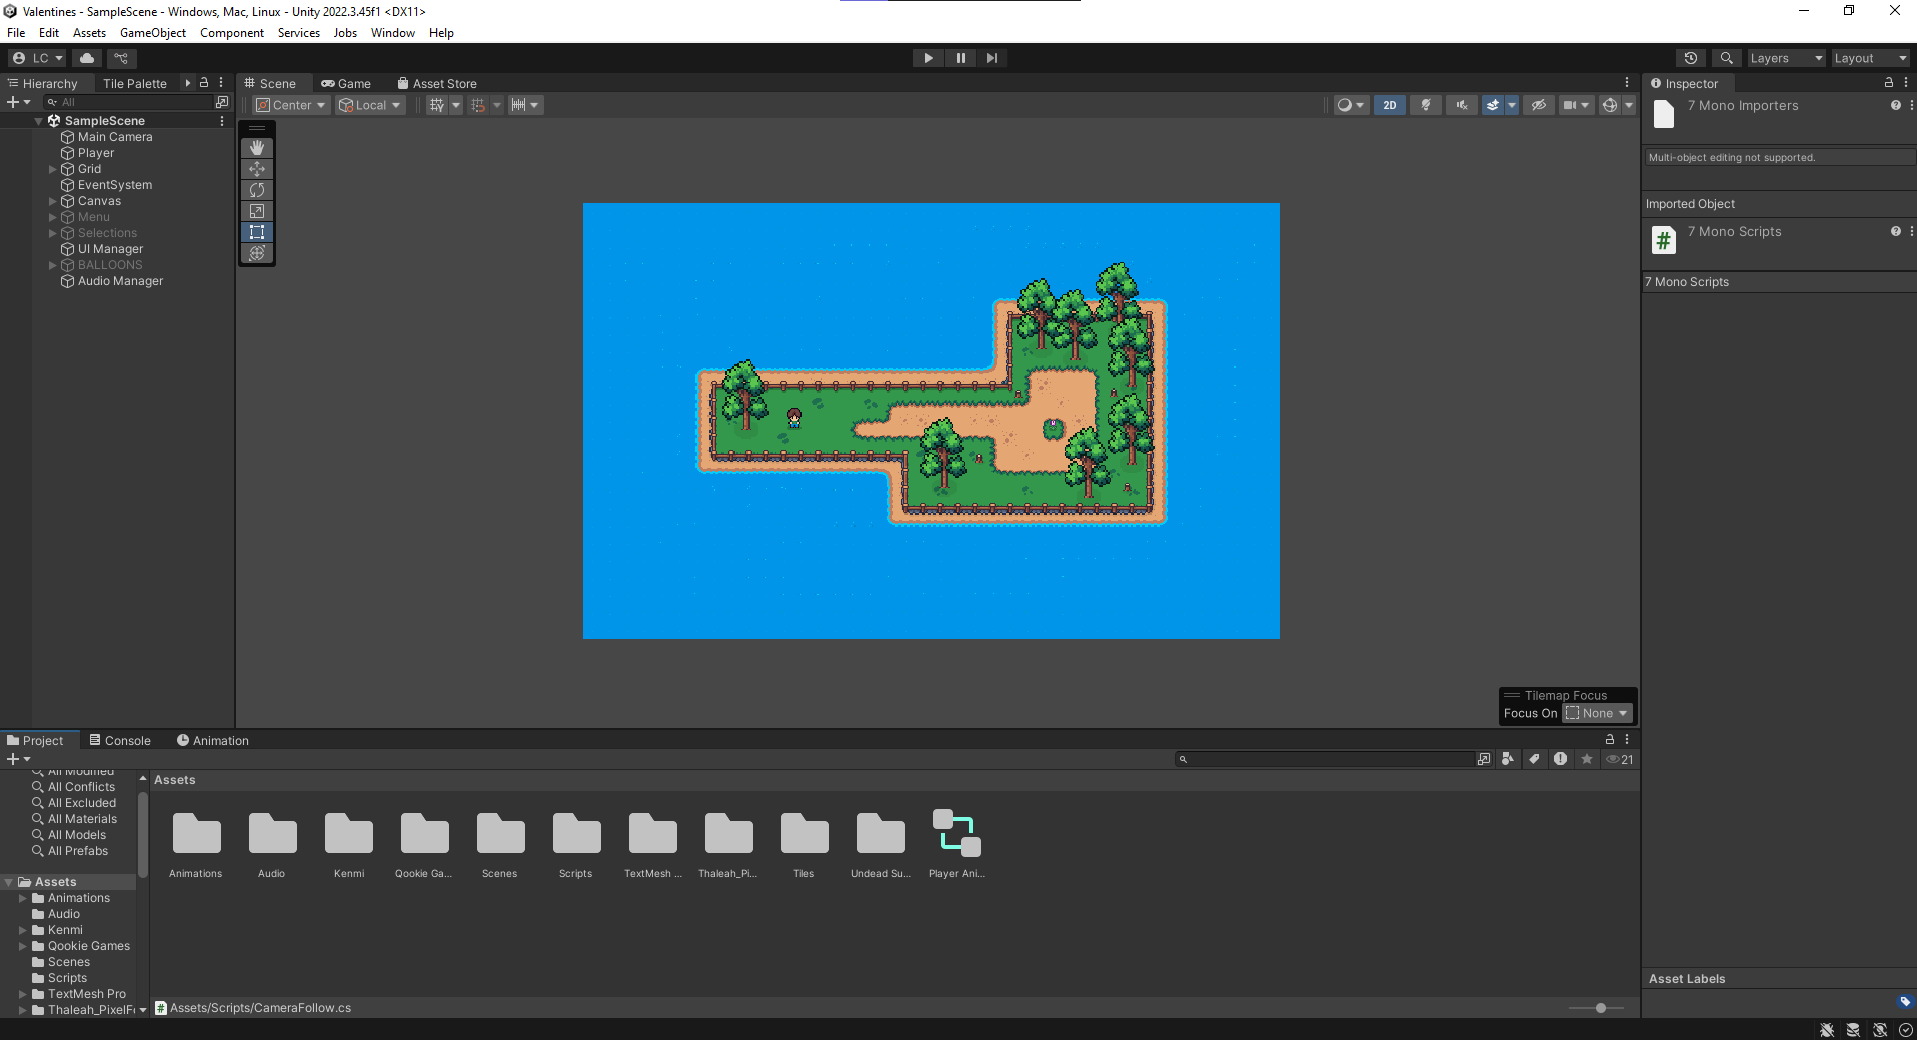The width and height of the screenshot is (1917, 1040).
Task: Adjust Project icon size slider
Action: pos(1600,1008)
